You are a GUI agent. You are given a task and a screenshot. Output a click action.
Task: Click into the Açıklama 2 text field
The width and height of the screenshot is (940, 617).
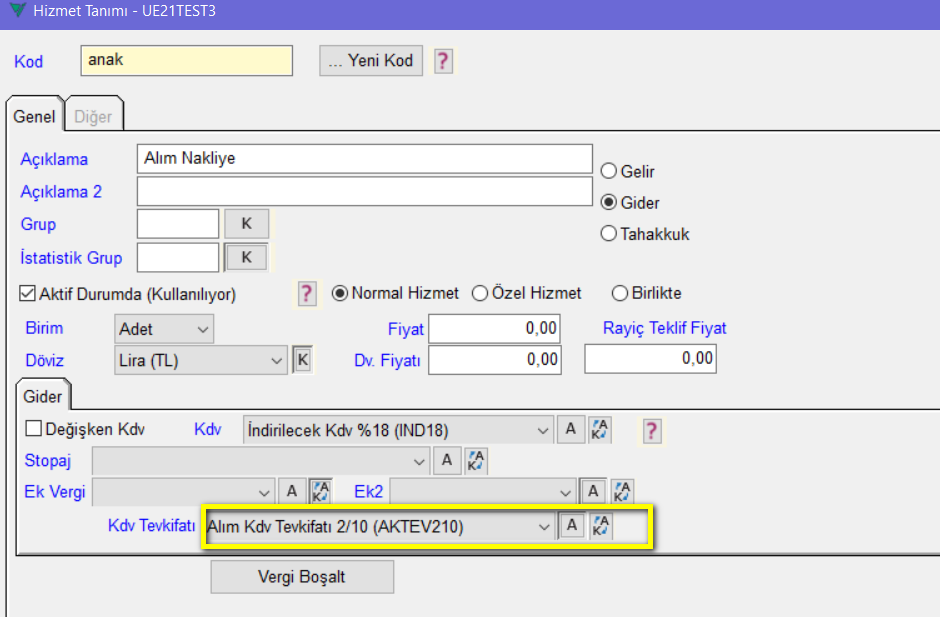point(364,191)
